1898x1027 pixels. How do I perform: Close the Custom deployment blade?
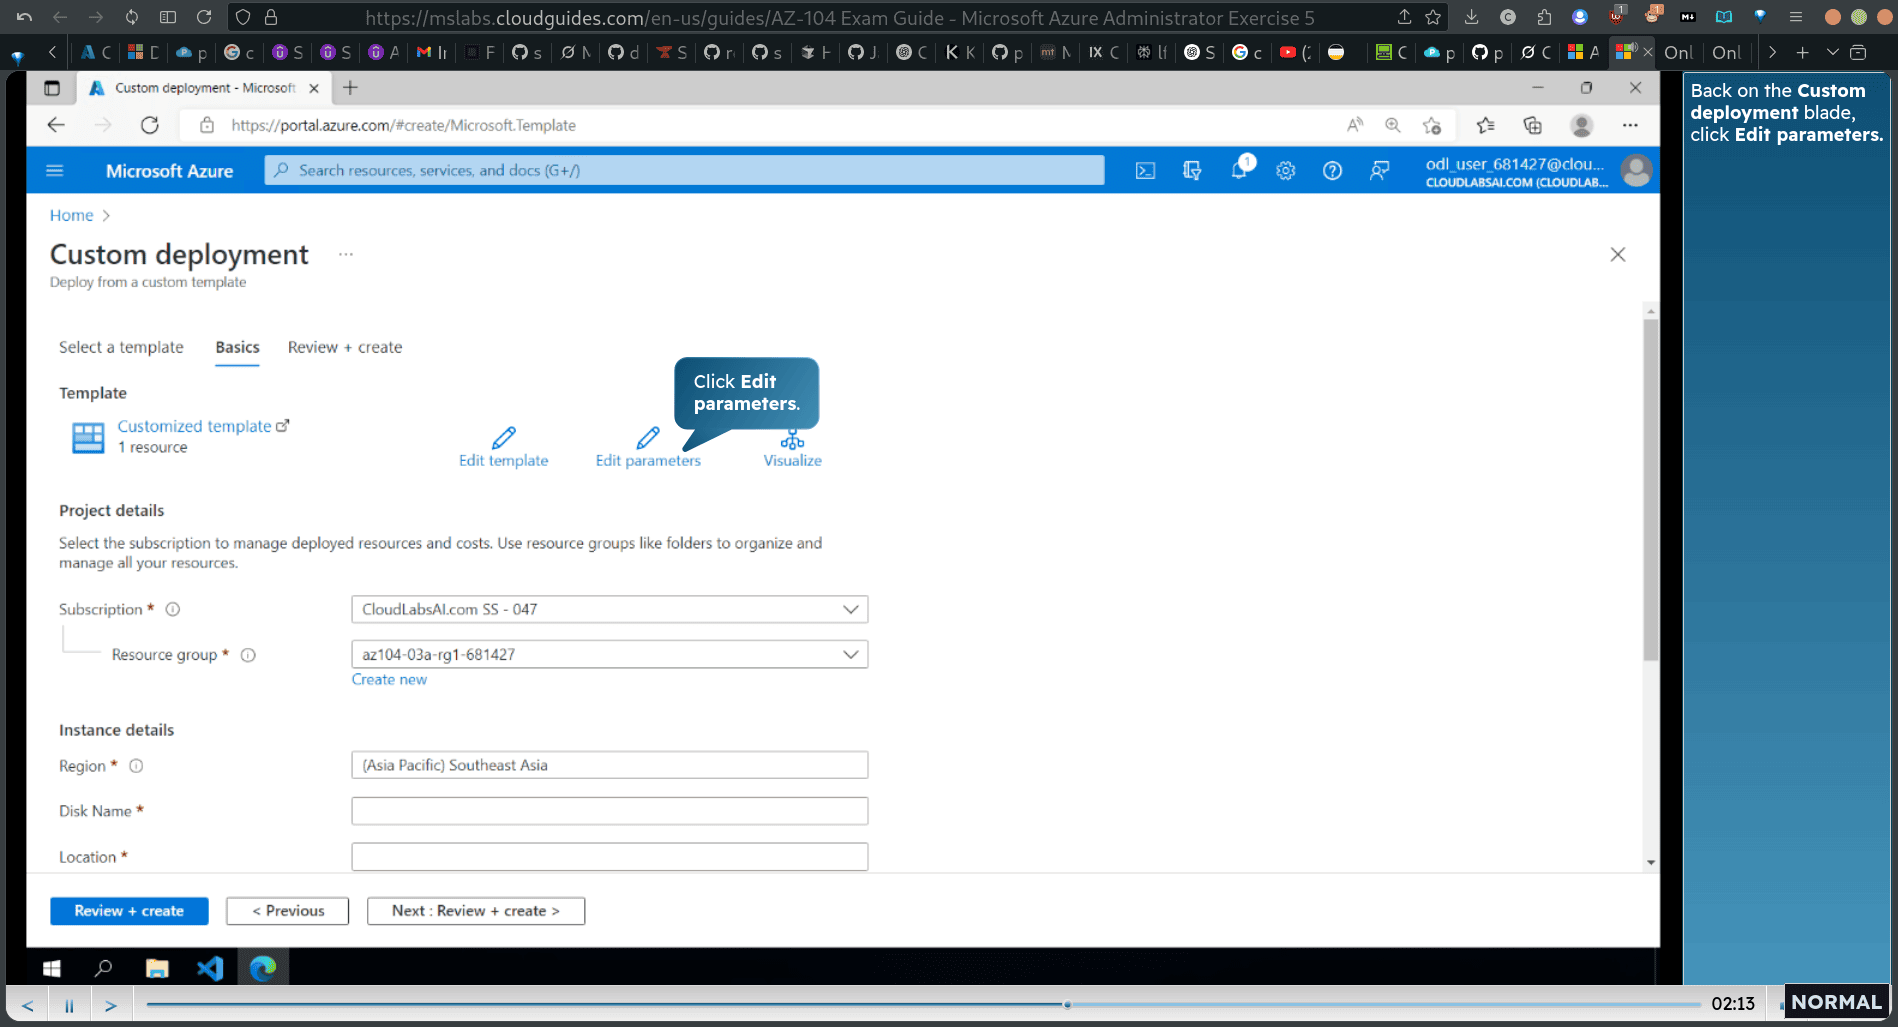[x=1618, y=254]
